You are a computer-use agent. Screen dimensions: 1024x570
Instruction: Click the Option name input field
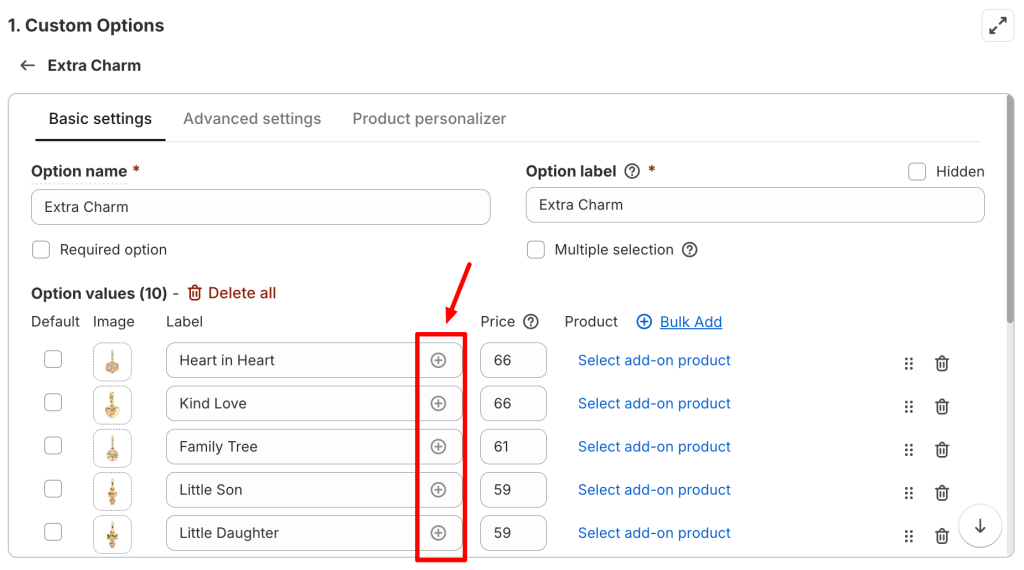261,207
